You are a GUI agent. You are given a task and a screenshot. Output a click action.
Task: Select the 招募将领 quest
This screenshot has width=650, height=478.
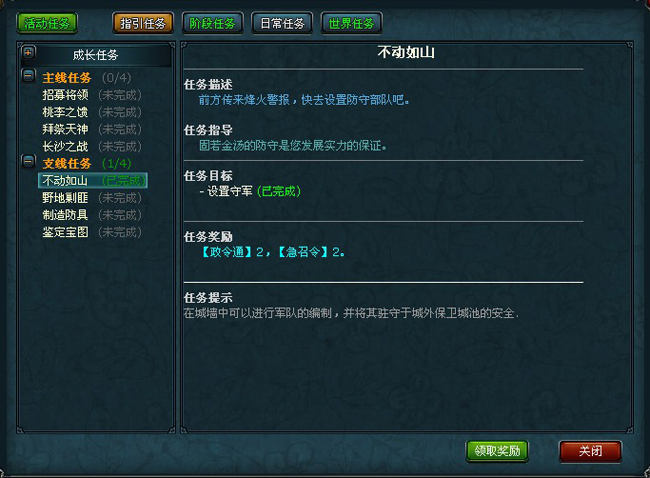point(92,95)
